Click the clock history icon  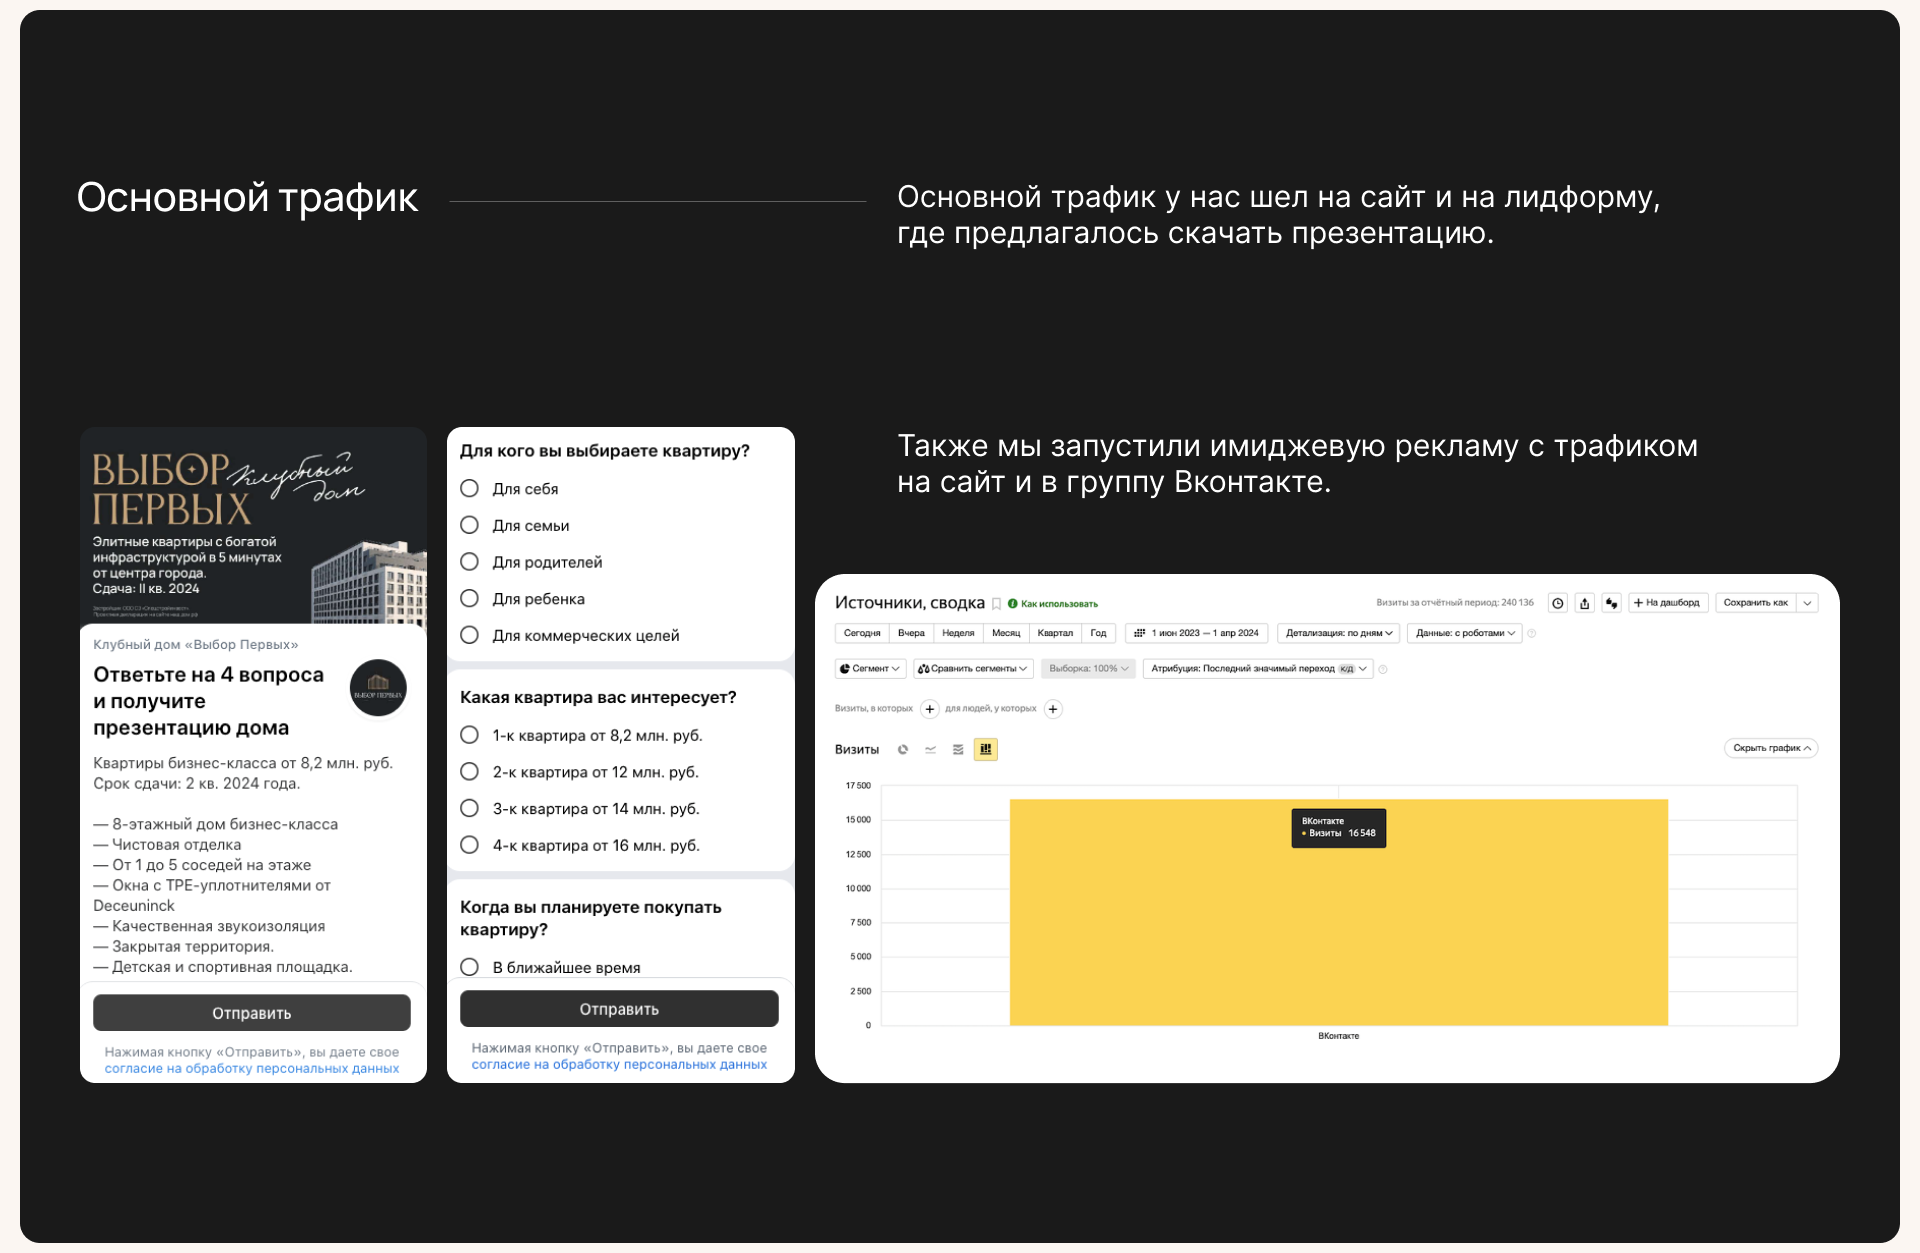1558,603
